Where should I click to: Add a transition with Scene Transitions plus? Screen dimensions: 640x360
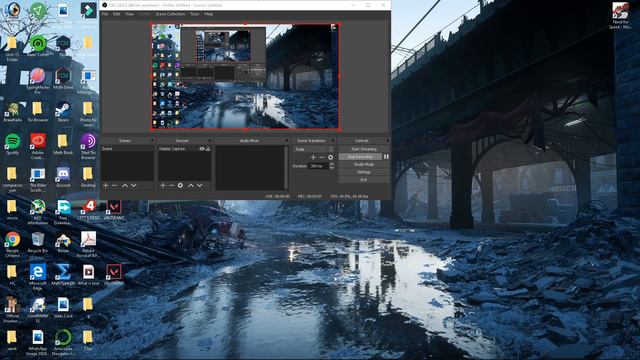(313, 157)
